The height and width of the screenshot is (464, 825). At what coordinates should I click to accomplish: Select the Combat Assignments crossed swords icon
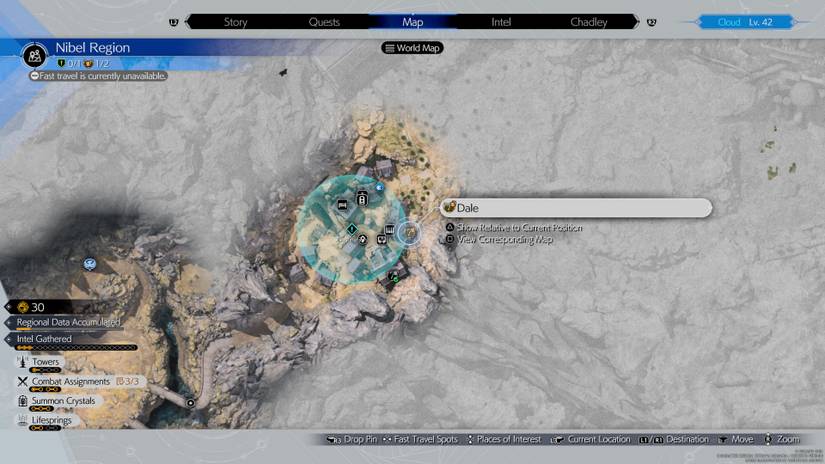pyautogui.click(x=22, y=381)
